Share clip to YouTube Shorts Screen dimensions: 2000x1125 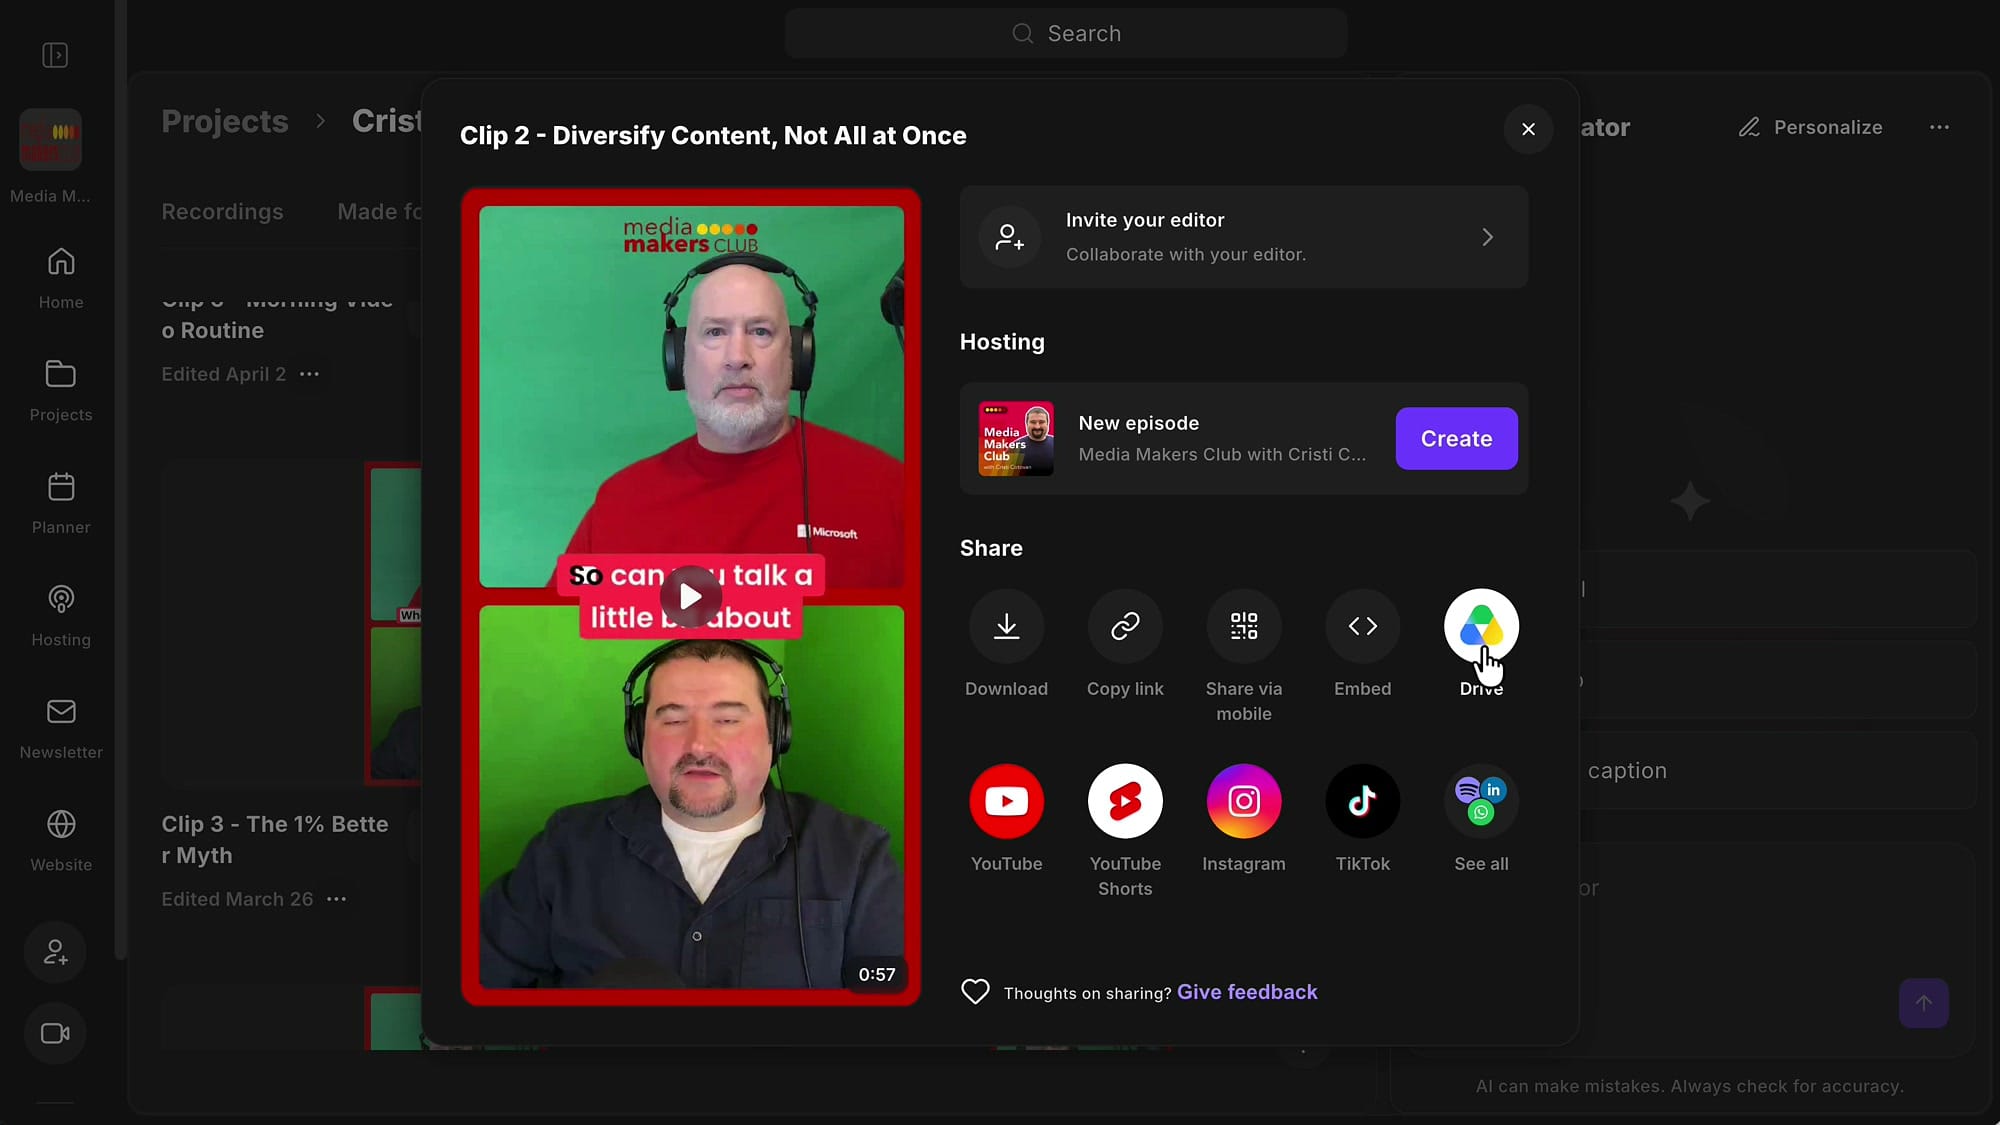[x=1125, y=801]
